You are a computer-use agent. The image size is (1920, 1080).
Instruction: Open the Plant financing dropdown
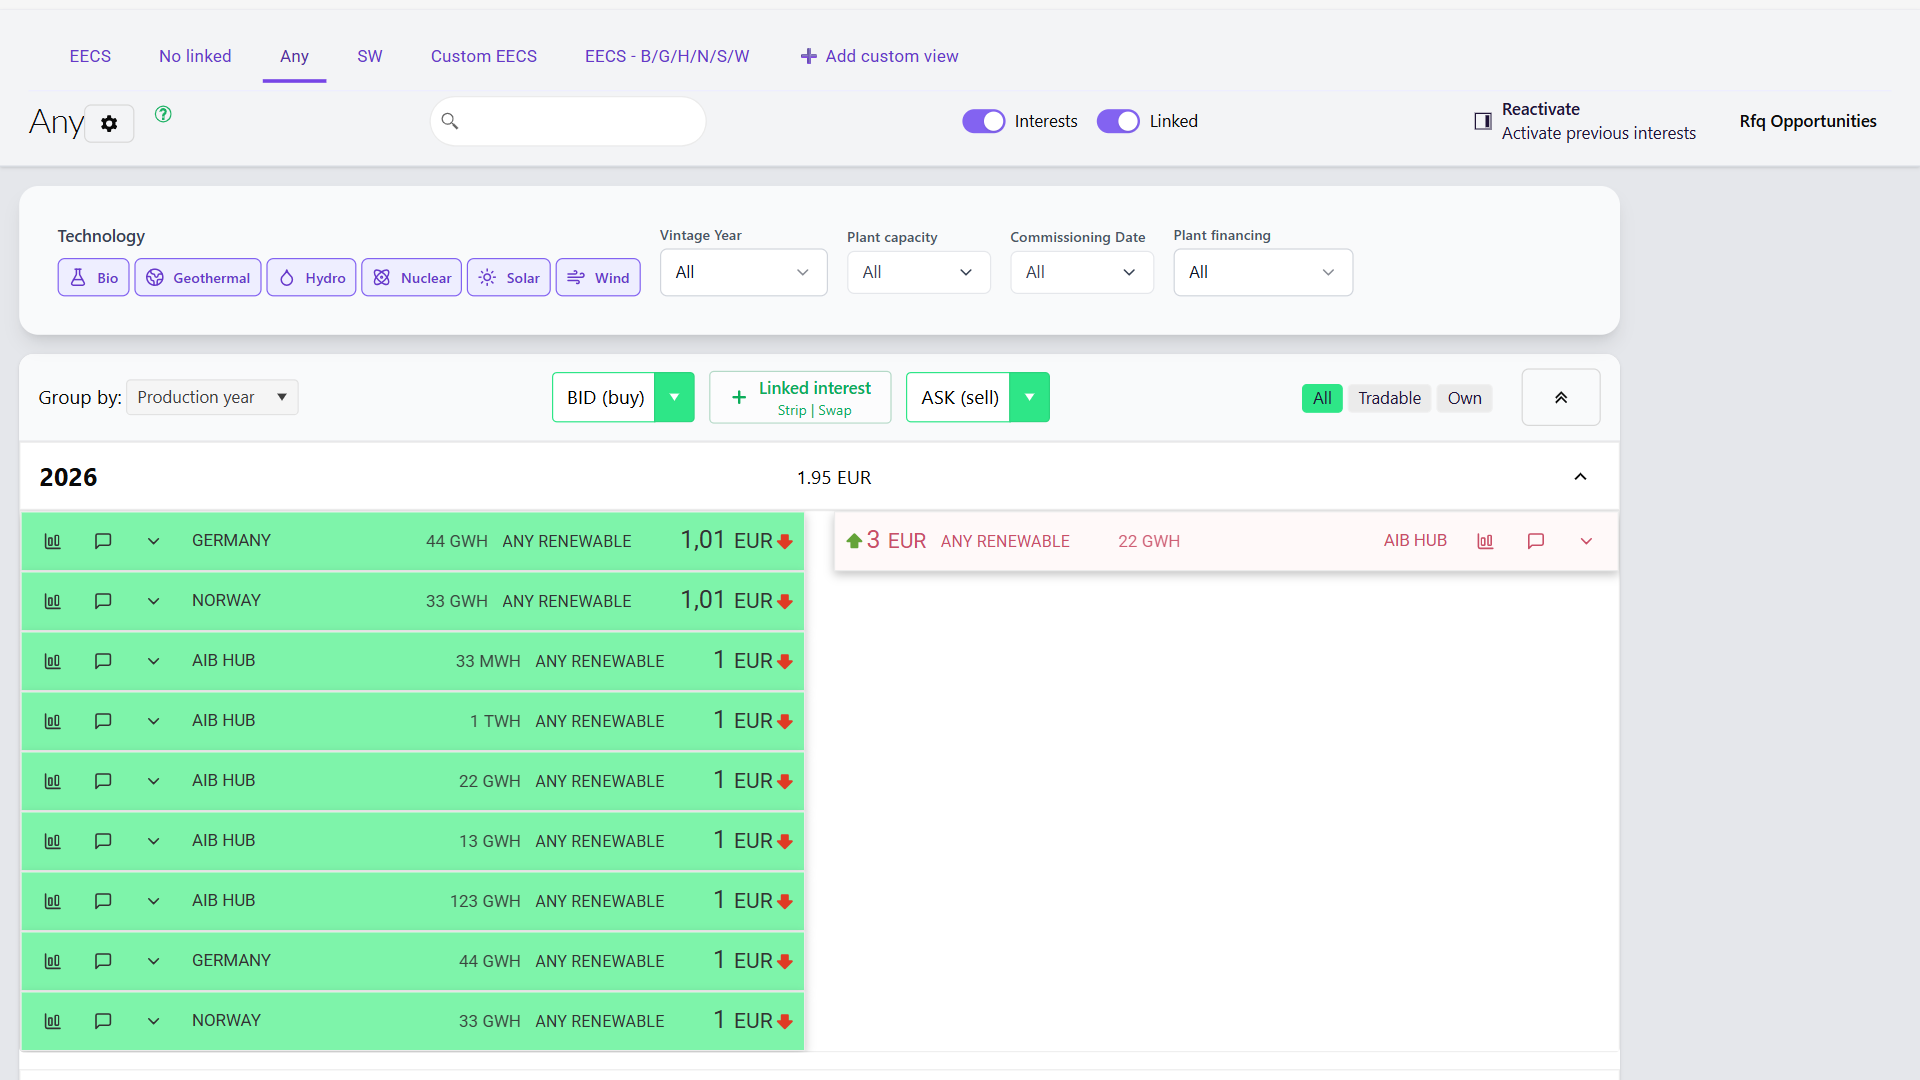[x=1263, y=272]
